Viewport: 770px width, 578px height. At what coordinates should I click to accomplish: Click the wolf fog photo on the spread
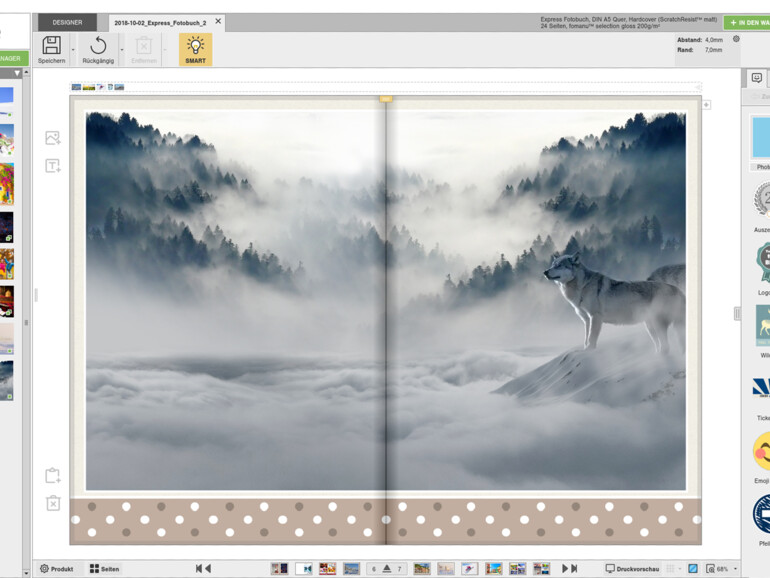pos(385,301)
